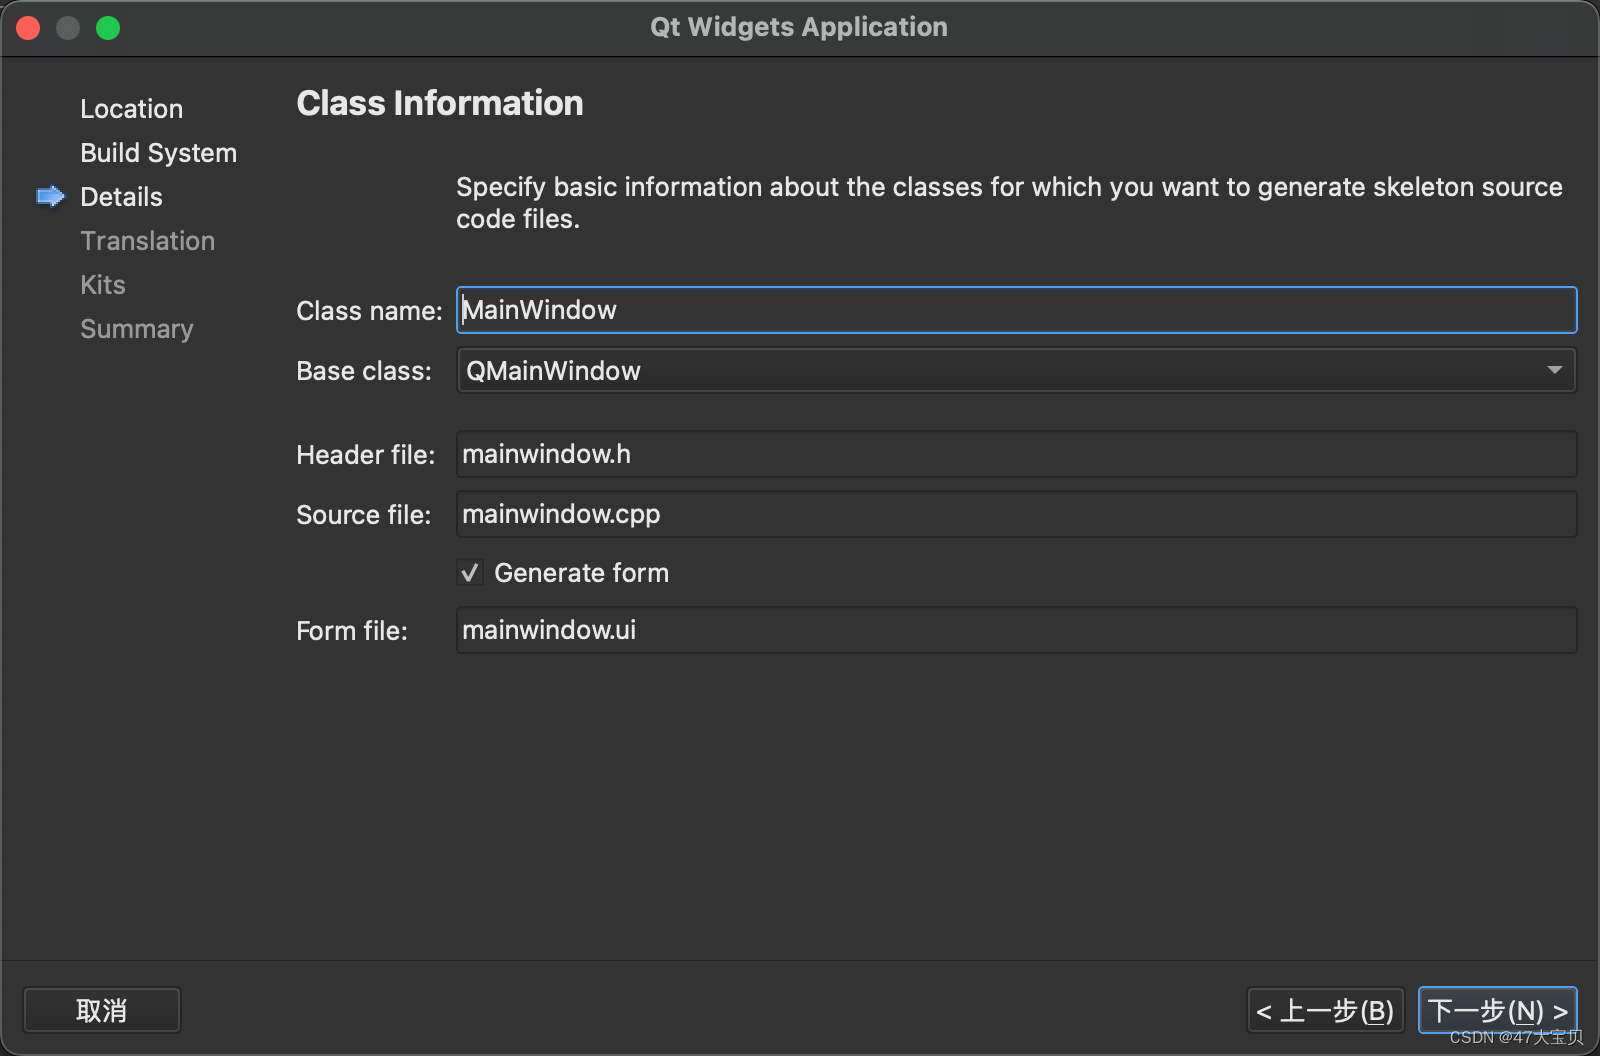
Task: Select Summary step in sidebar
Action: [x=137, y=329]
